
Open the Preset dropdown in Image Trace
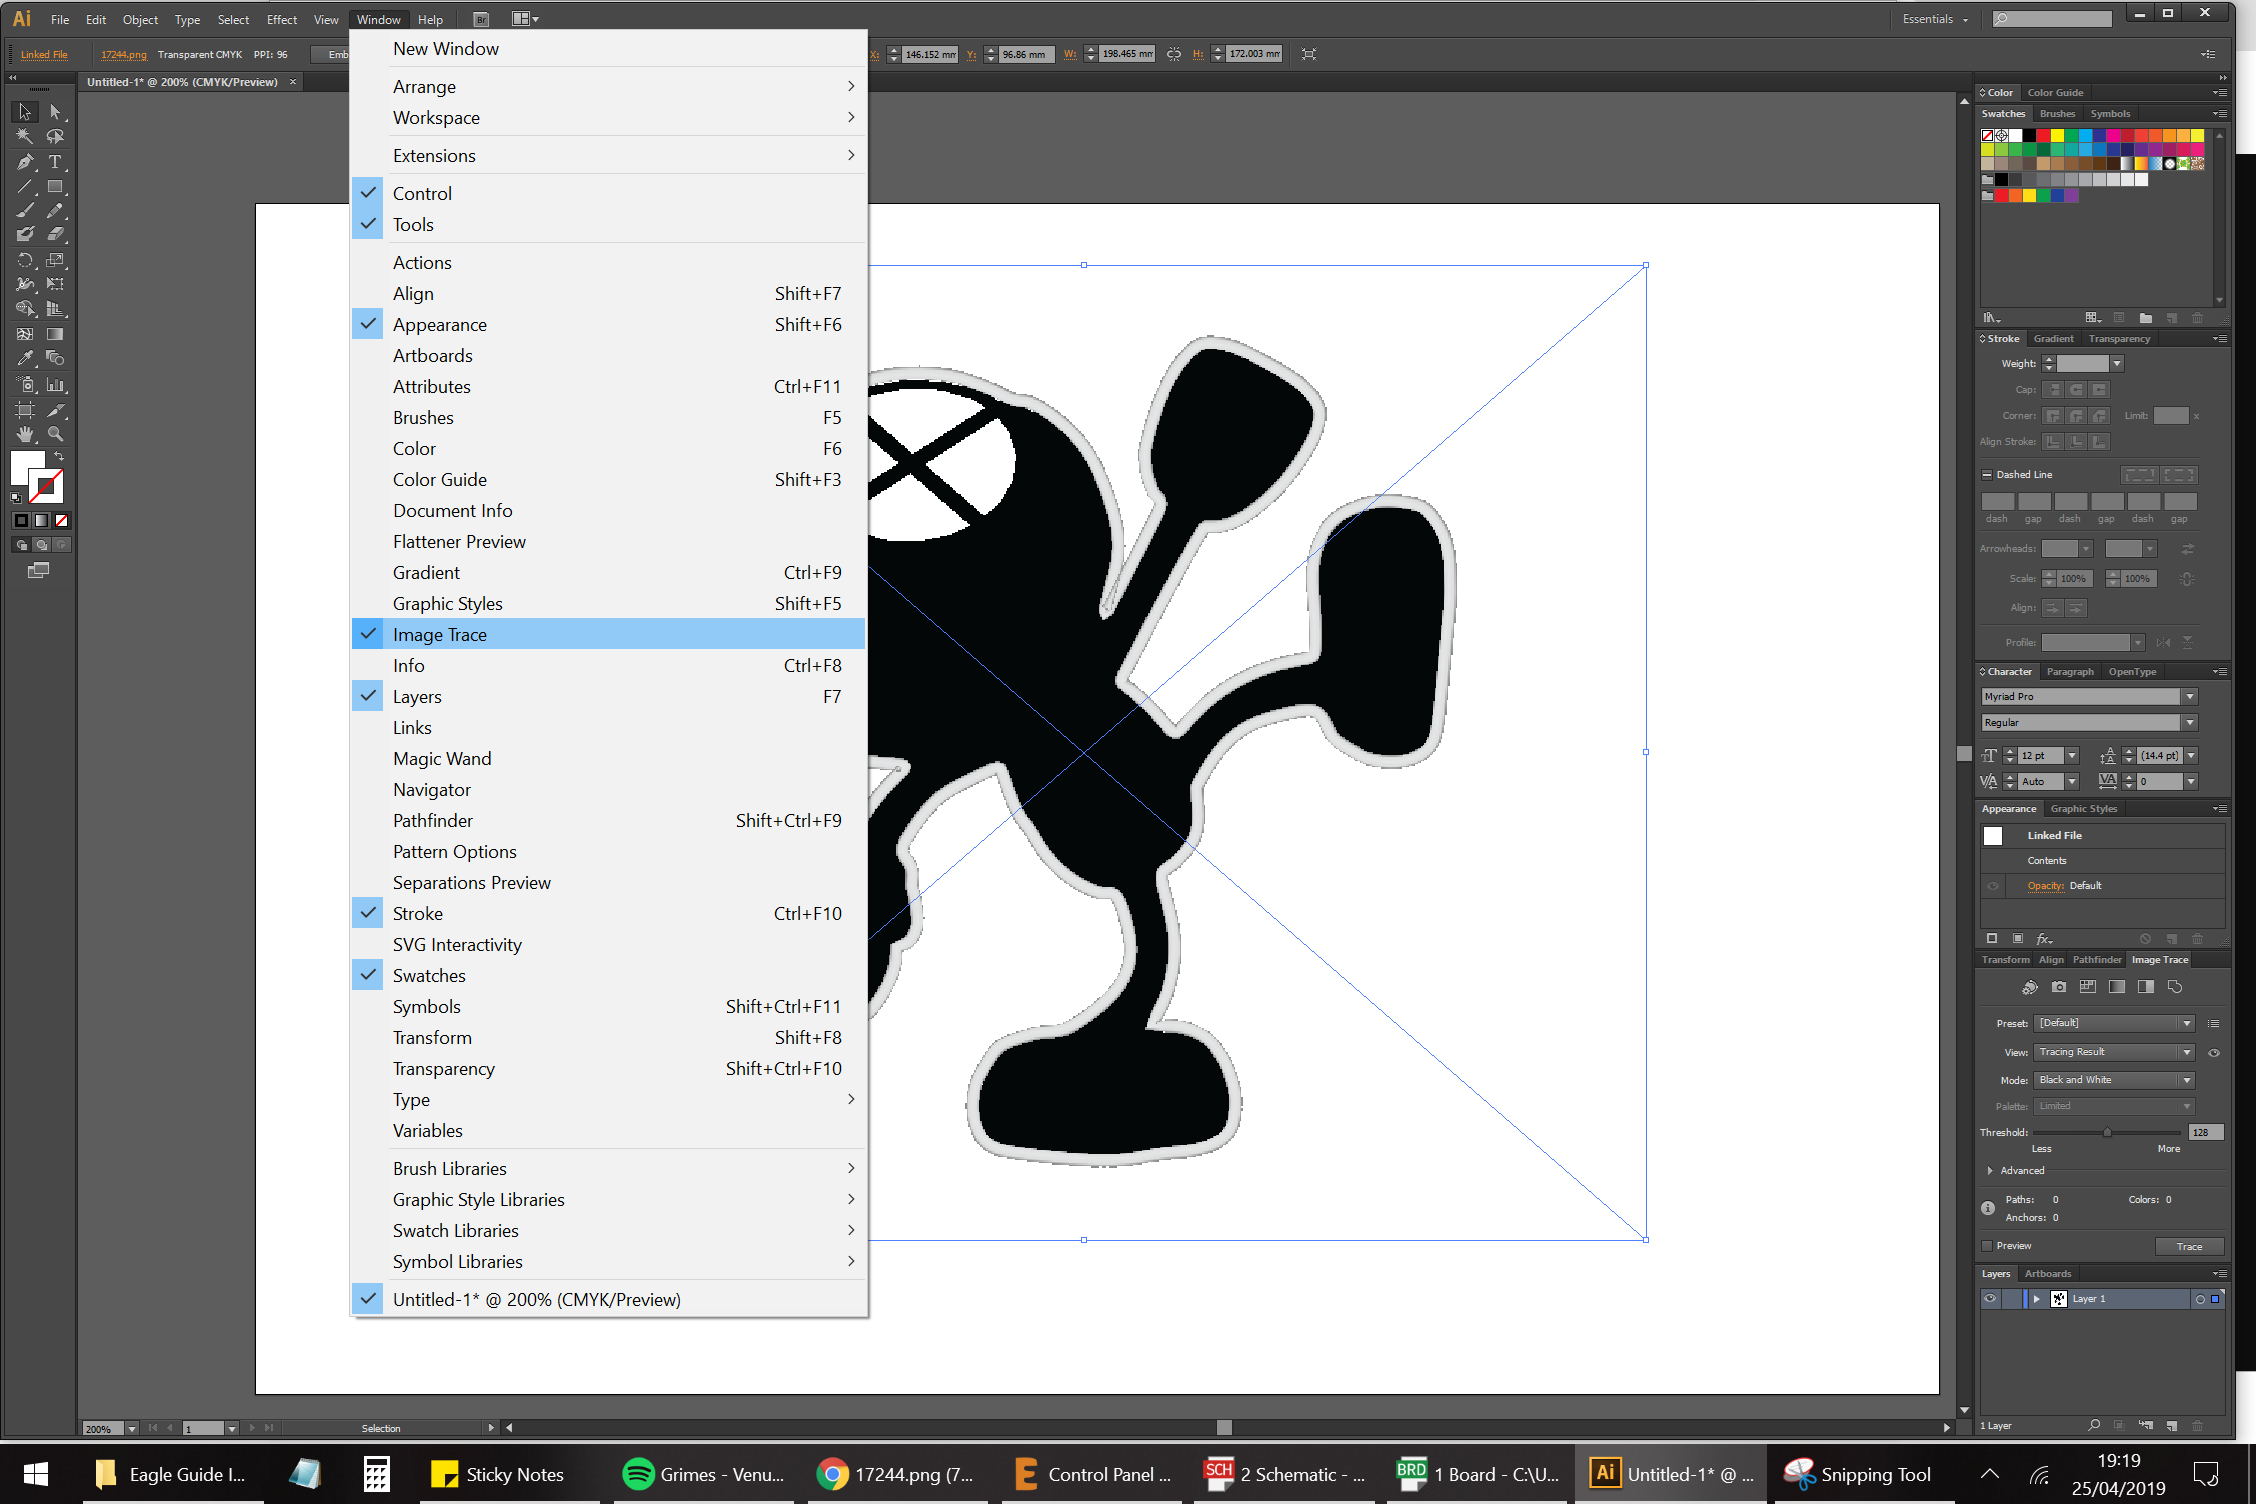2114,1024
